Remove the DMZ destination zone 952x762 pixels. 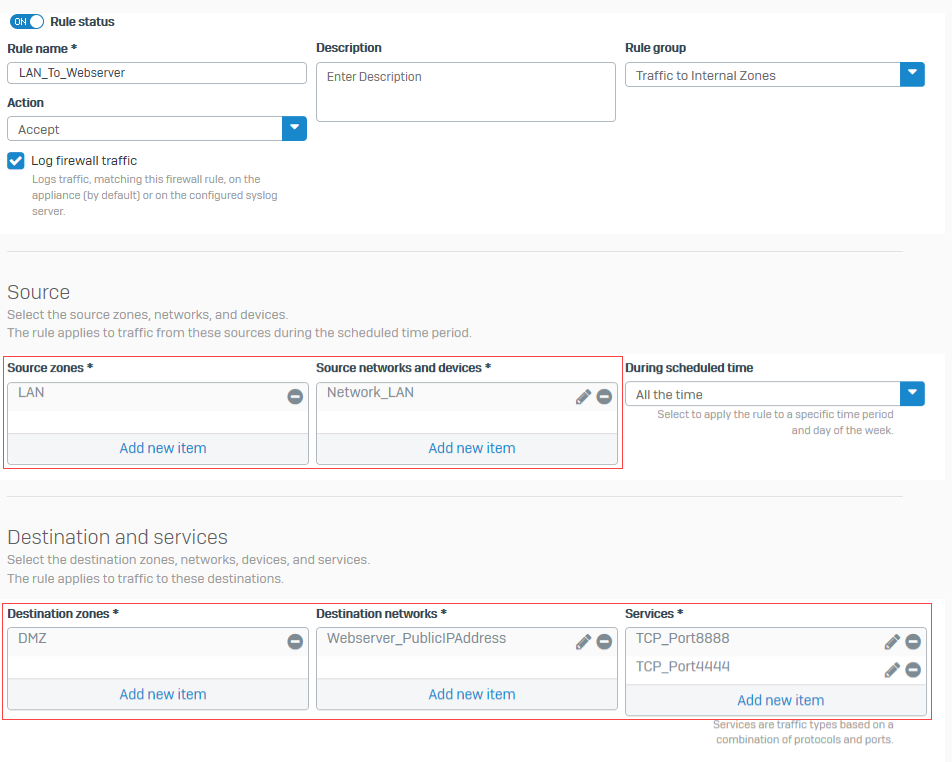294,641
